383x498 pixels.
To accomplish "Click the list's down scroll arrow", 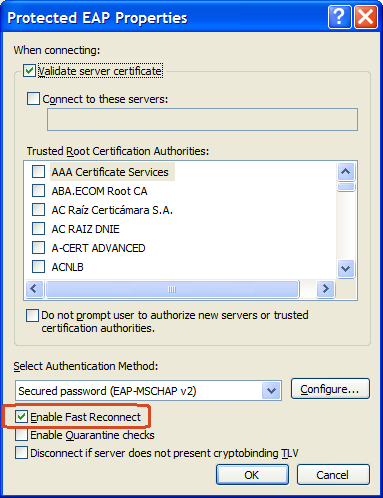I will click(346, 269).
